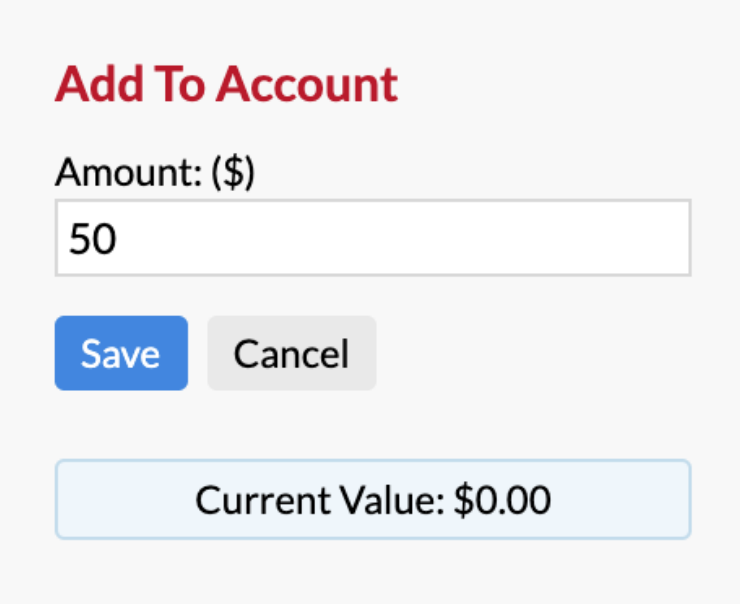Click the light blue Current Value banner
740x604 pixels.
click(372, 499)
